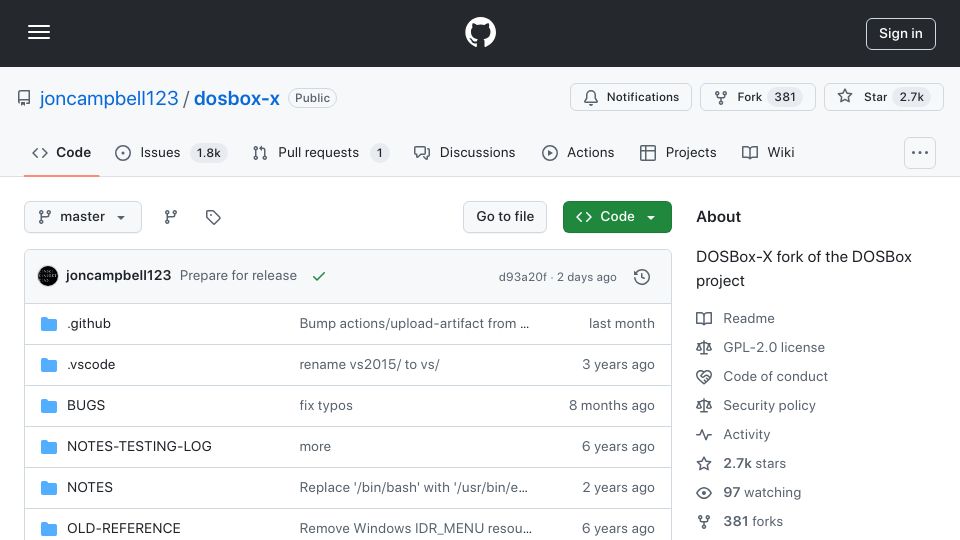The width and height of the screenshot is (960, 540).
Task: Click the Notifications bell button
Action: click(x=631, y=97)
